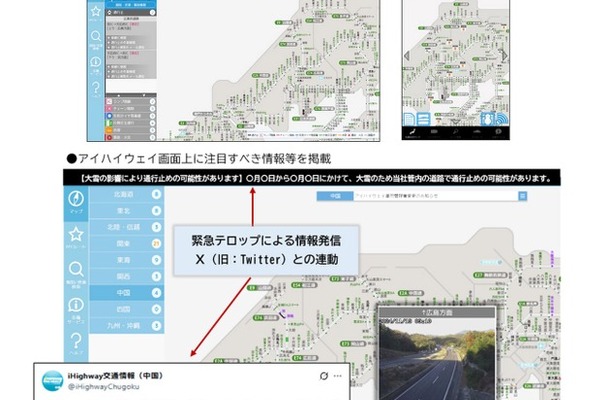Select 四国 region row
The height and width of the screenshot is (400, 610).
tap(127, 309)
